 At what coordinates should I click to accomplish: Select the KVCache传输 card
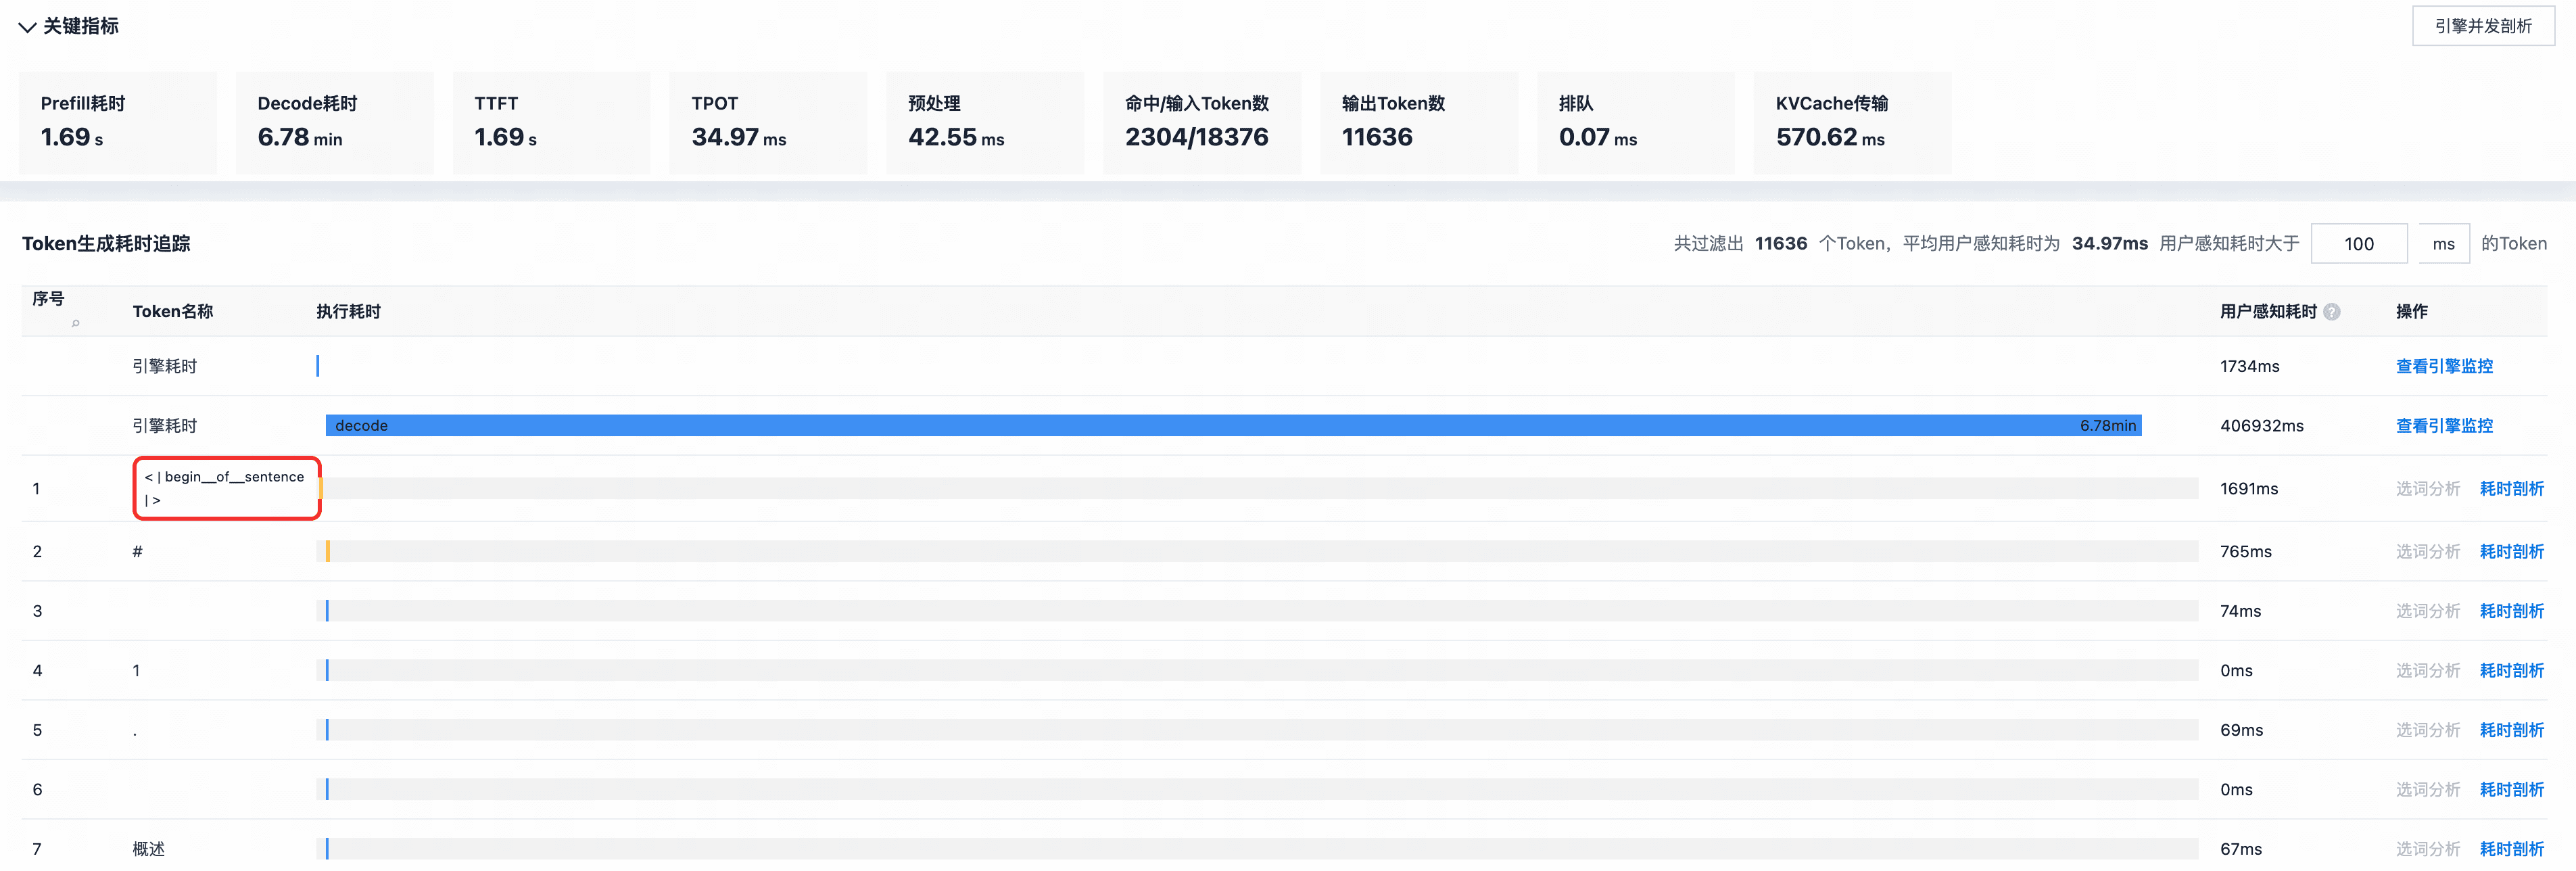click(x=1852, y=123)
